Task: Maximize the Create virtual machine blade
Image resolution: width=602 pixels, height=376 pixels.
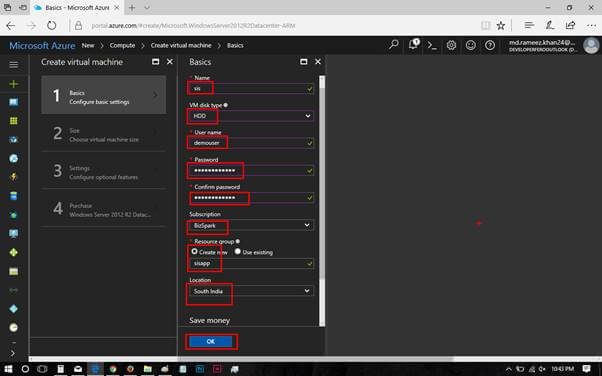Action: pyautogui.click(x=155, y=62)
